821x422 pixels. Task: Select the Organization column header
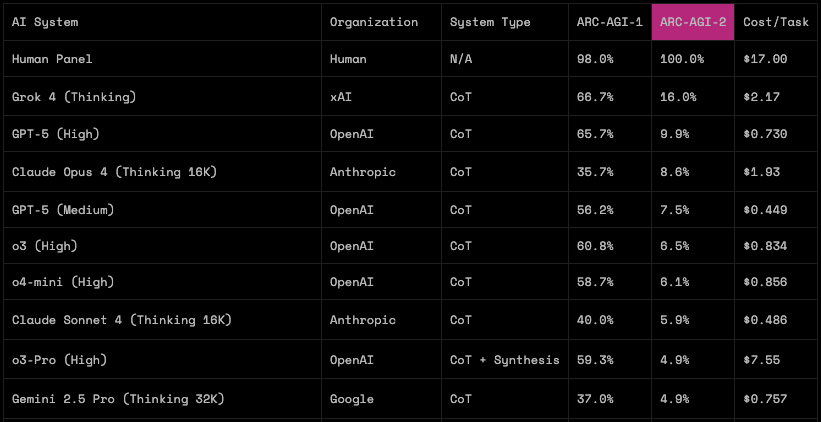(x=374, y=21)
